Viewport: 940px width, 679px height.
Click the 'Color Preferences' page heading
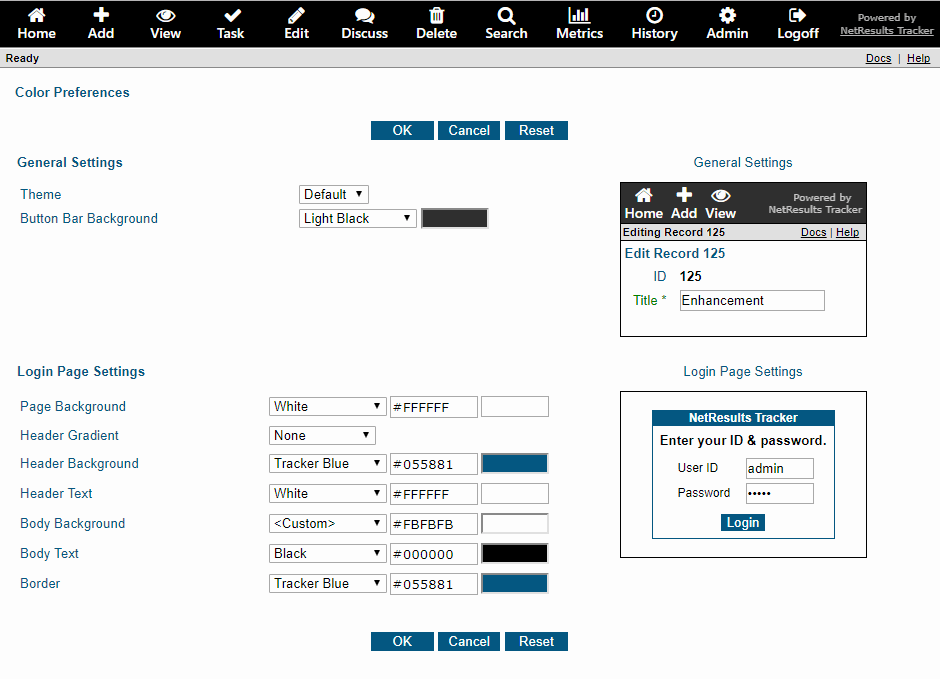(x=72, y=92)
